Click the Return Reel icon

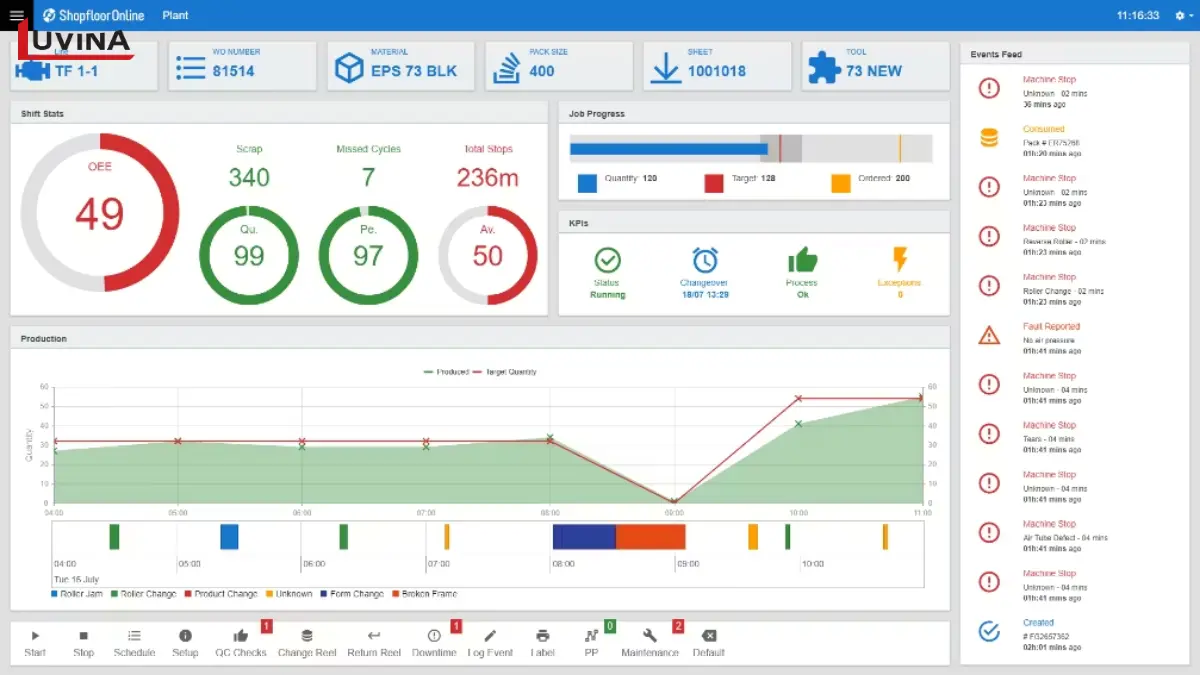click(373, 637)
